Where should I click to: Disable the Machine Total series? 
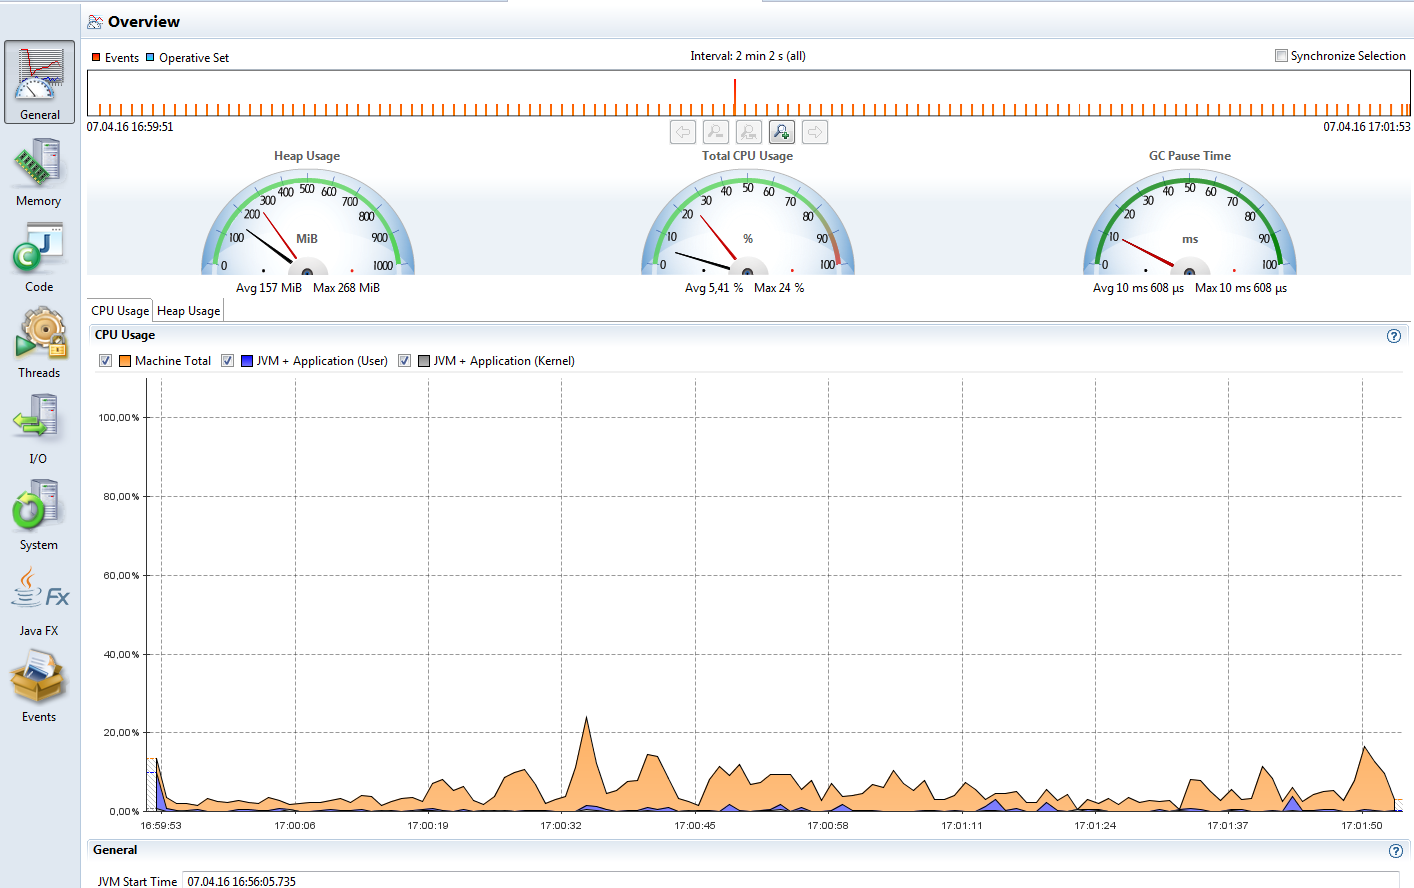pyautogui.click(x=105, y=361)
